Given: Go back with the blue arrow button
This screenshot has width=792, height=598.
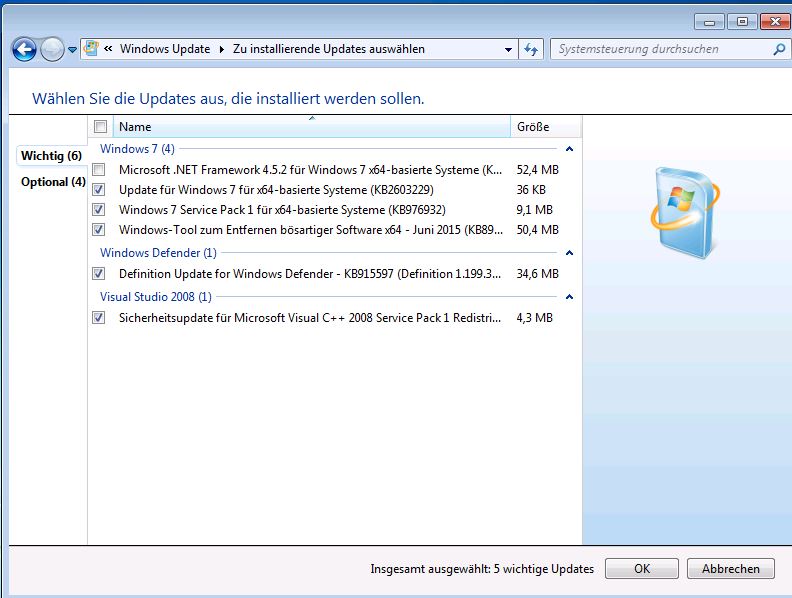Looking at the screenshot, I should [24, 49].
